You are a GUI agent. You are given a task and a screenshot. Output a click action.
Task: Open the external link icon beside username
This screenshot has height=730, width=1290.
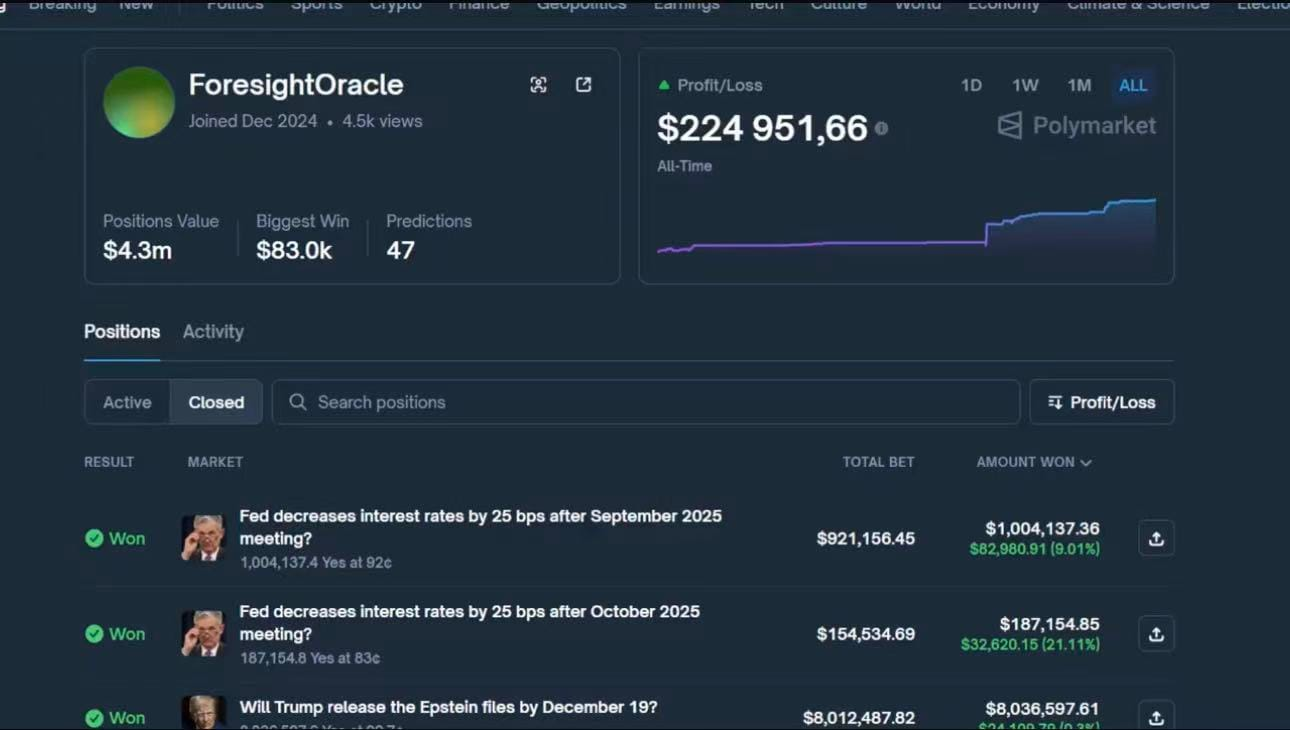tap(584, 85)
